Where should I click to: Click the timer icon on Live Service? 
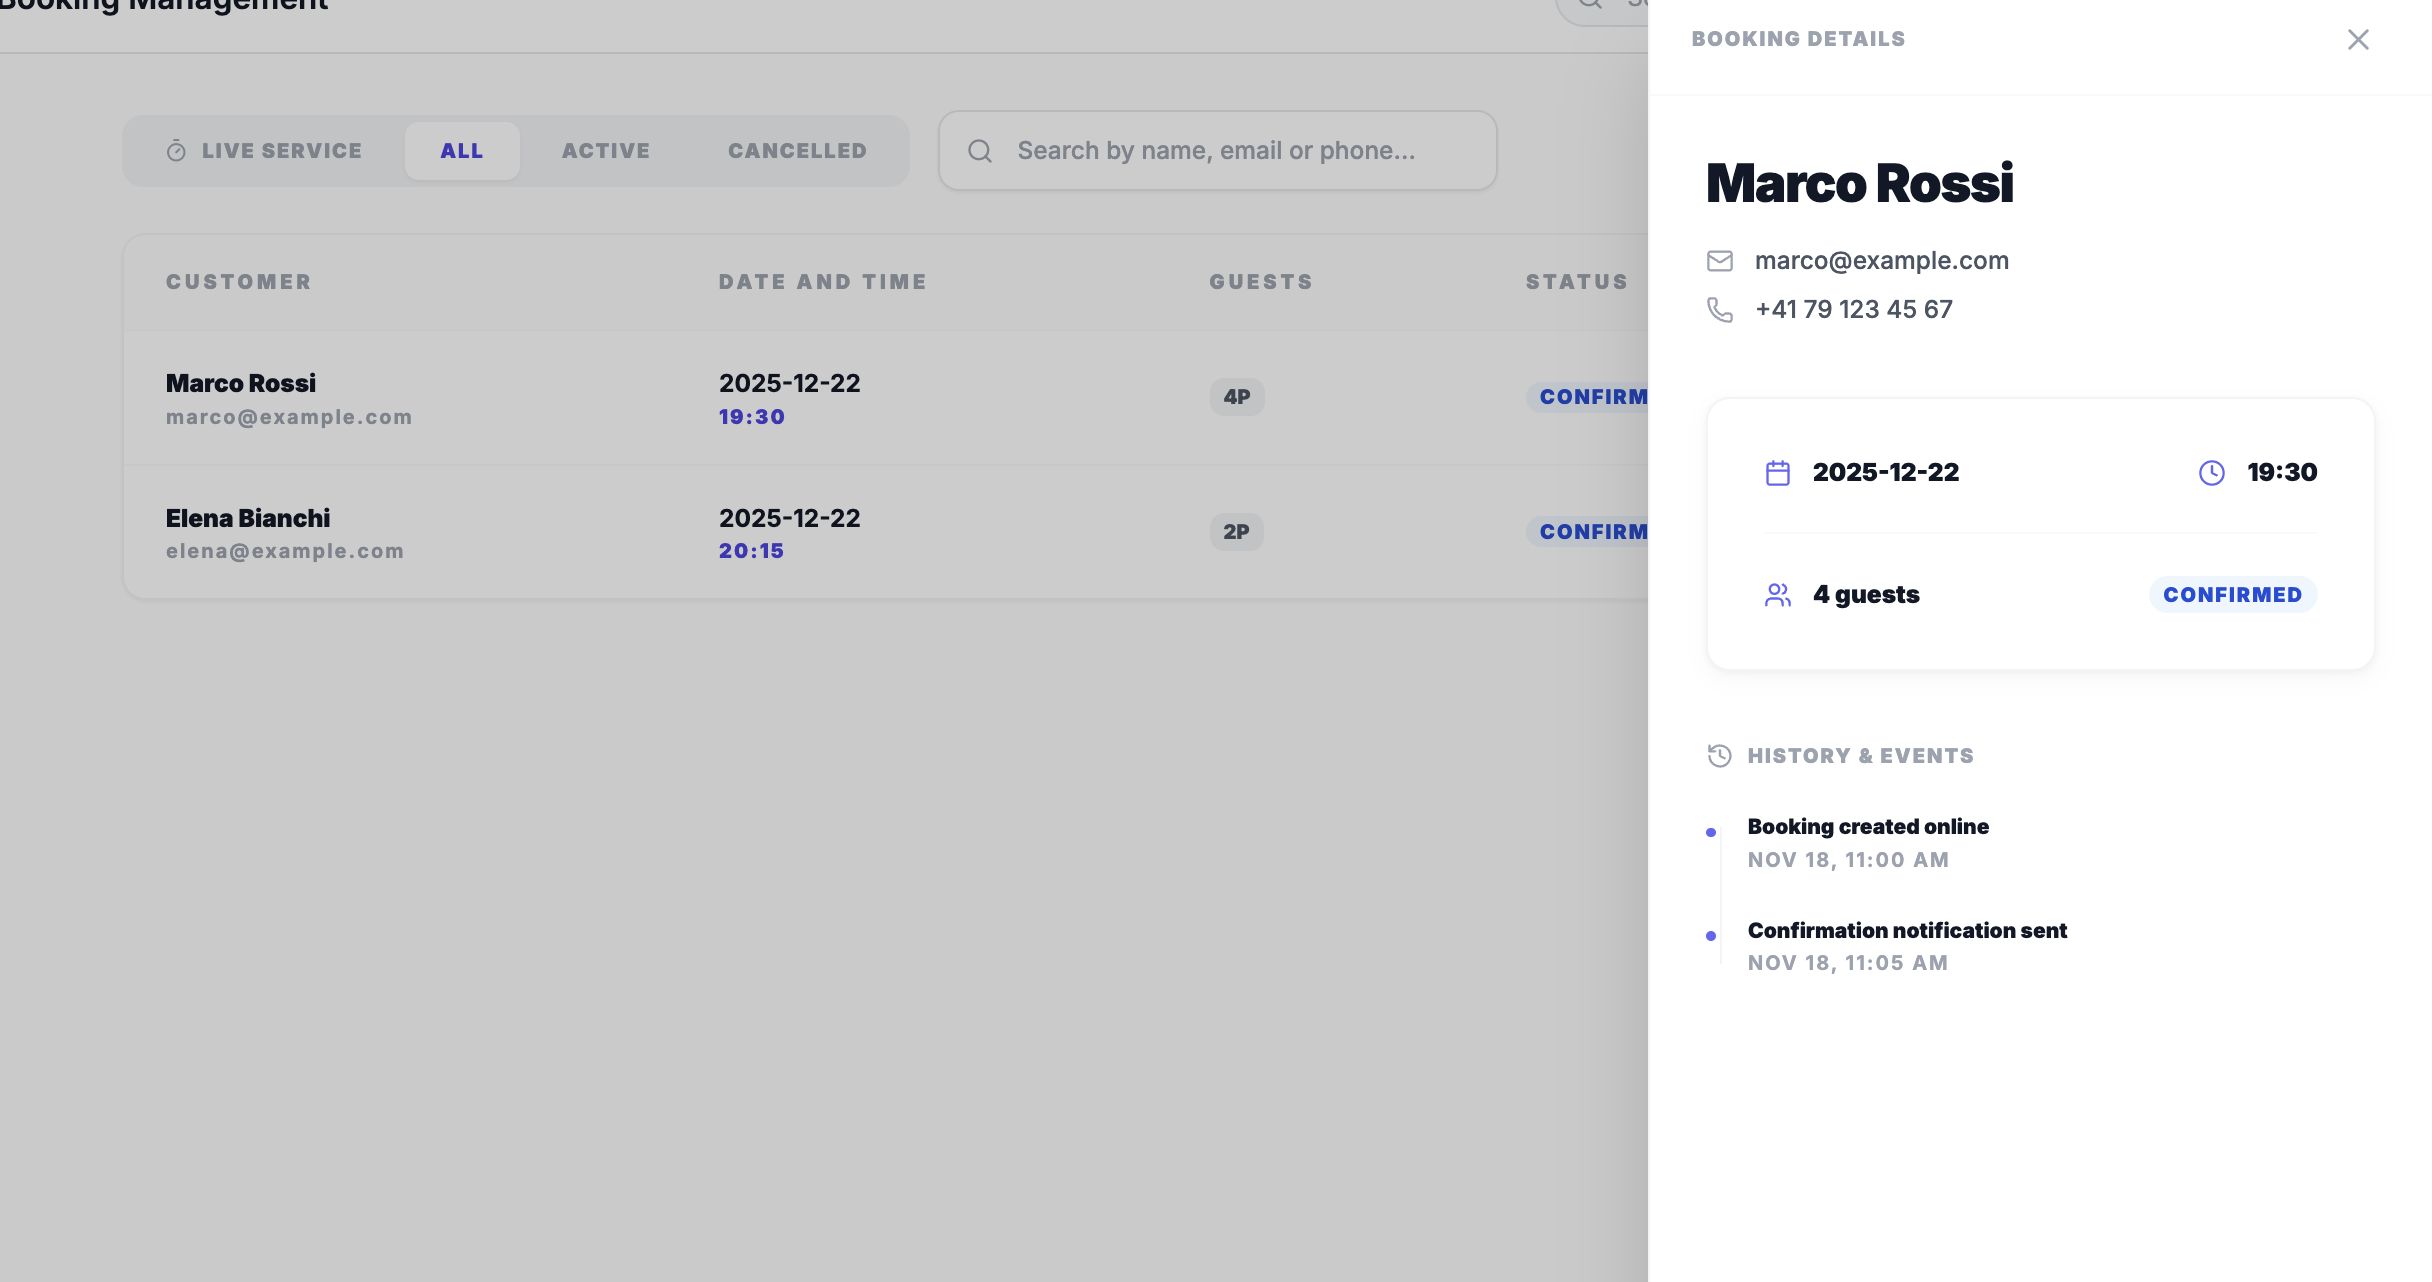point(176,151)
